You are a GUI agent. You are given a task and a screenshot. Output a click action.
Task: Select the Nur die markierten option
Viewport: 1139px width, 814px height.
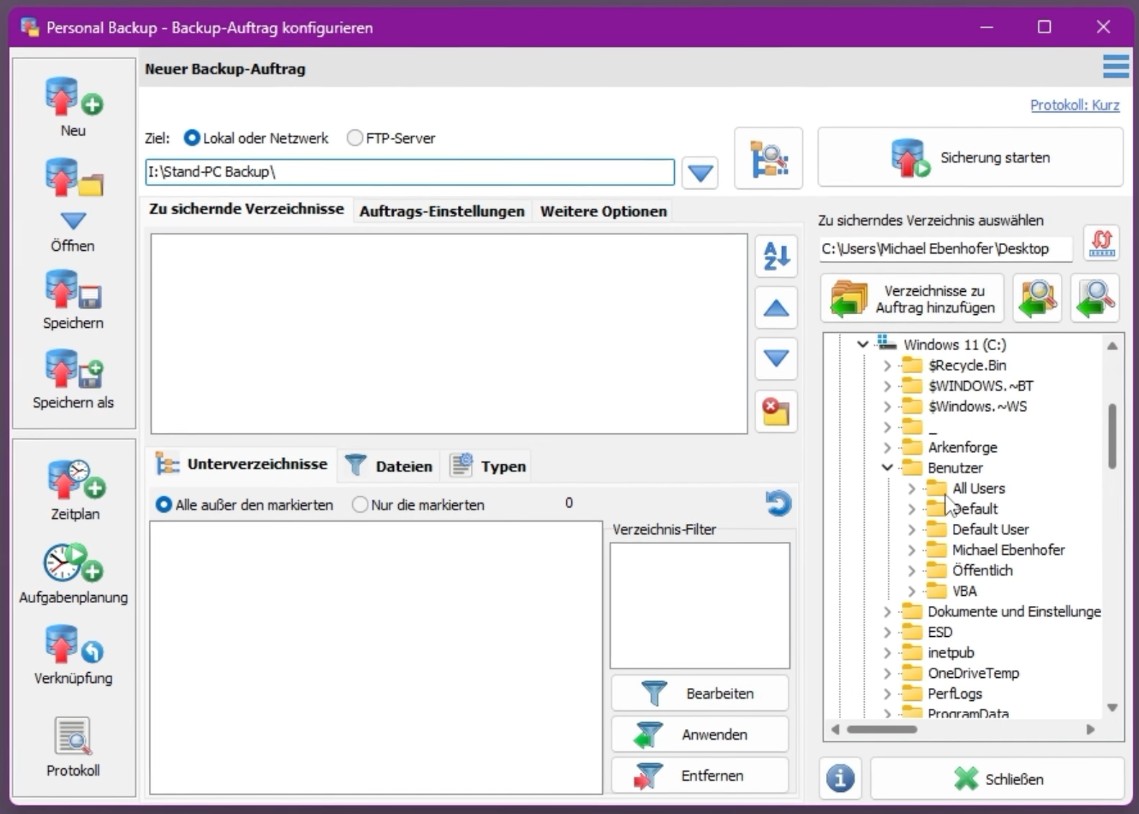(360, 505)
